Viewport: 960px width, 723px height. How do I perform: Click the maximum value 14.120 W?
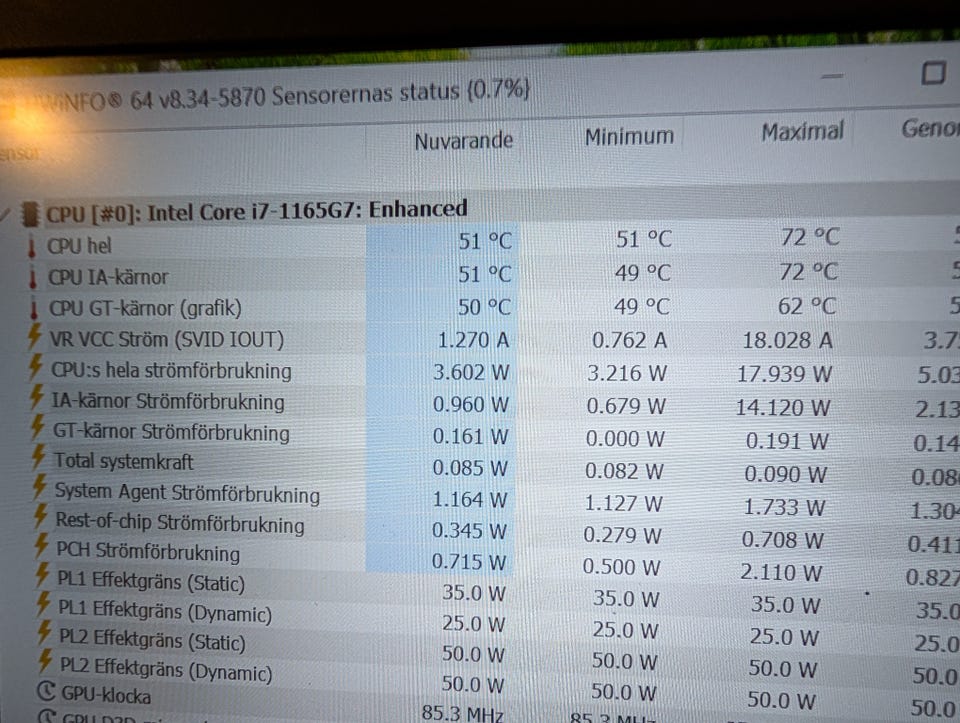click(x=782, y=408)
